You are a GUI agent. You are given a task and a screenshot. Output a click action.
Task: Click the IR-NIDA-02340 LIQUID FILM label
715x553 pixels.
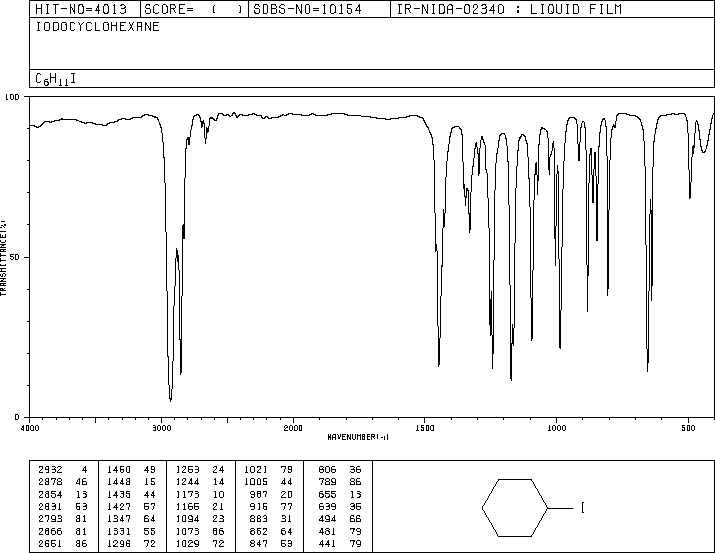pyautogui.click(x=509, y=9)
